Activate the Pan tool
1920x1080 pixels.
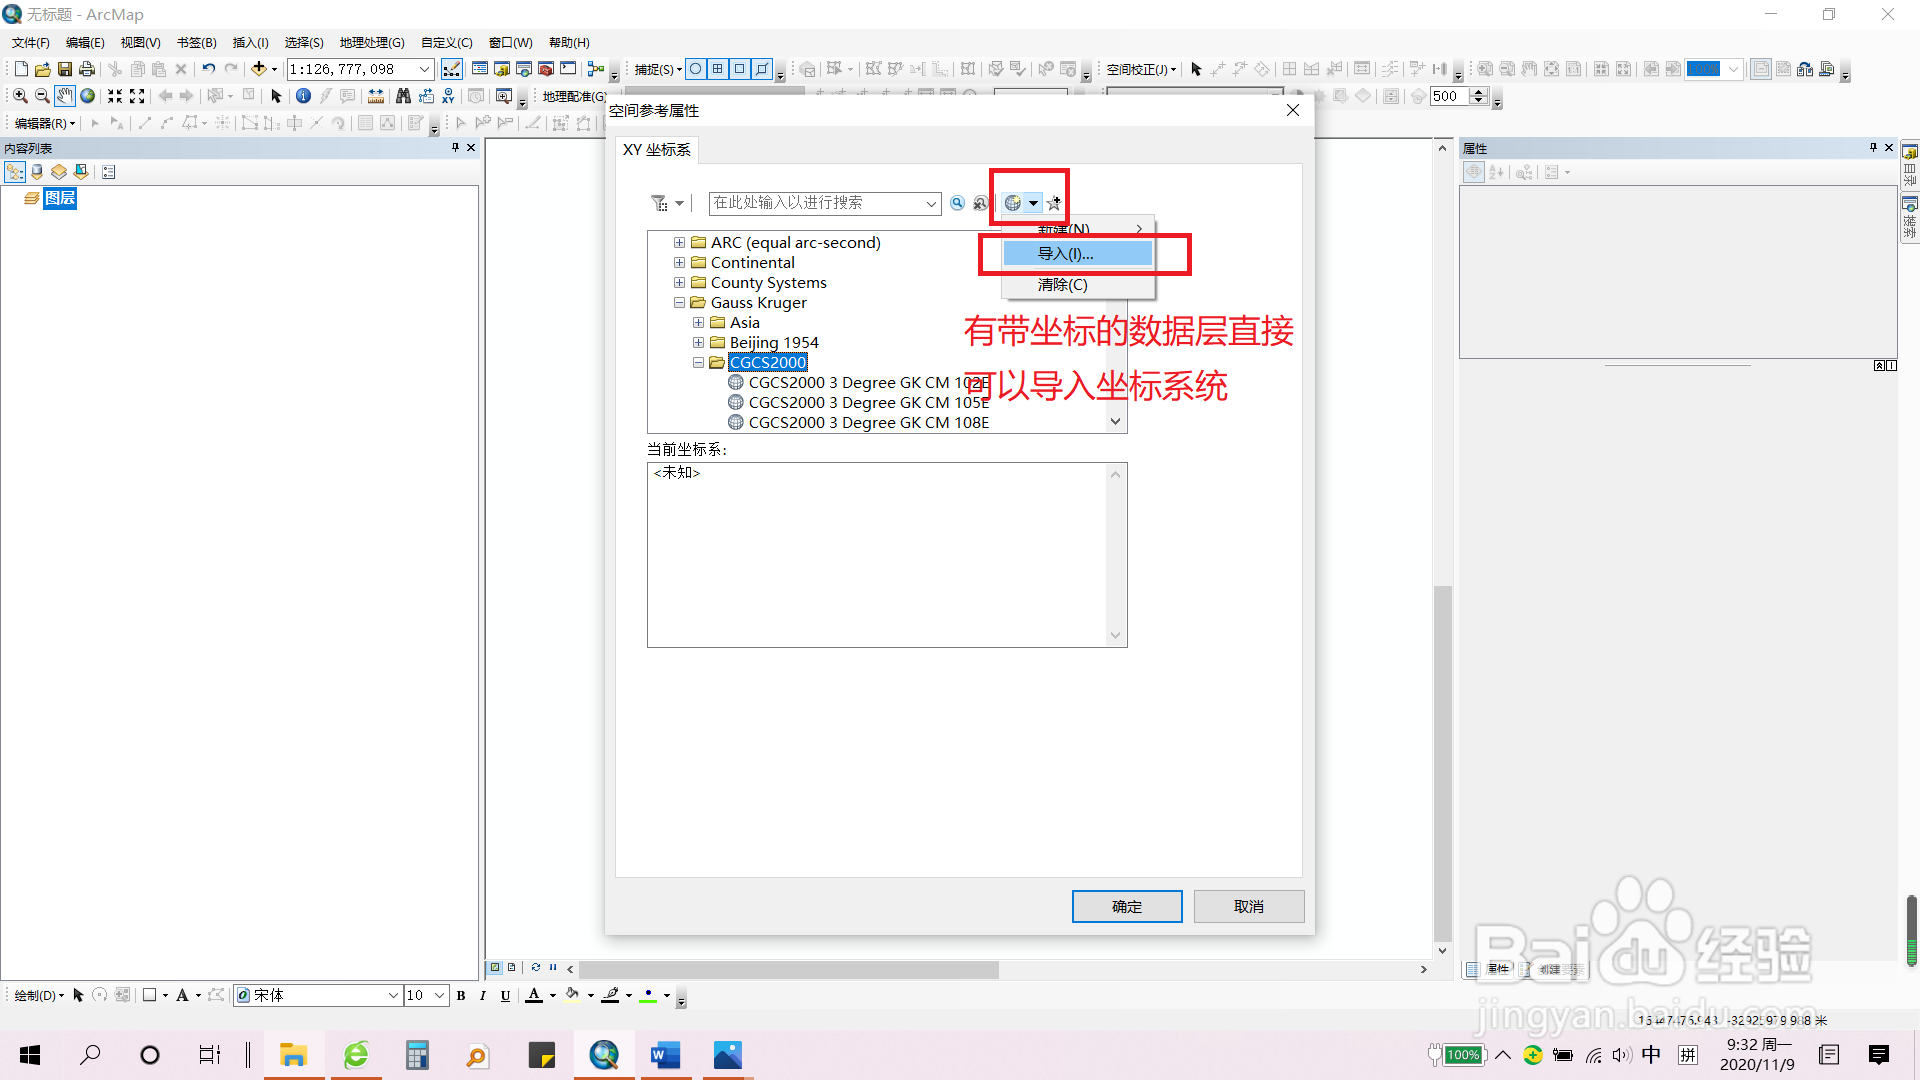(64, 96)
